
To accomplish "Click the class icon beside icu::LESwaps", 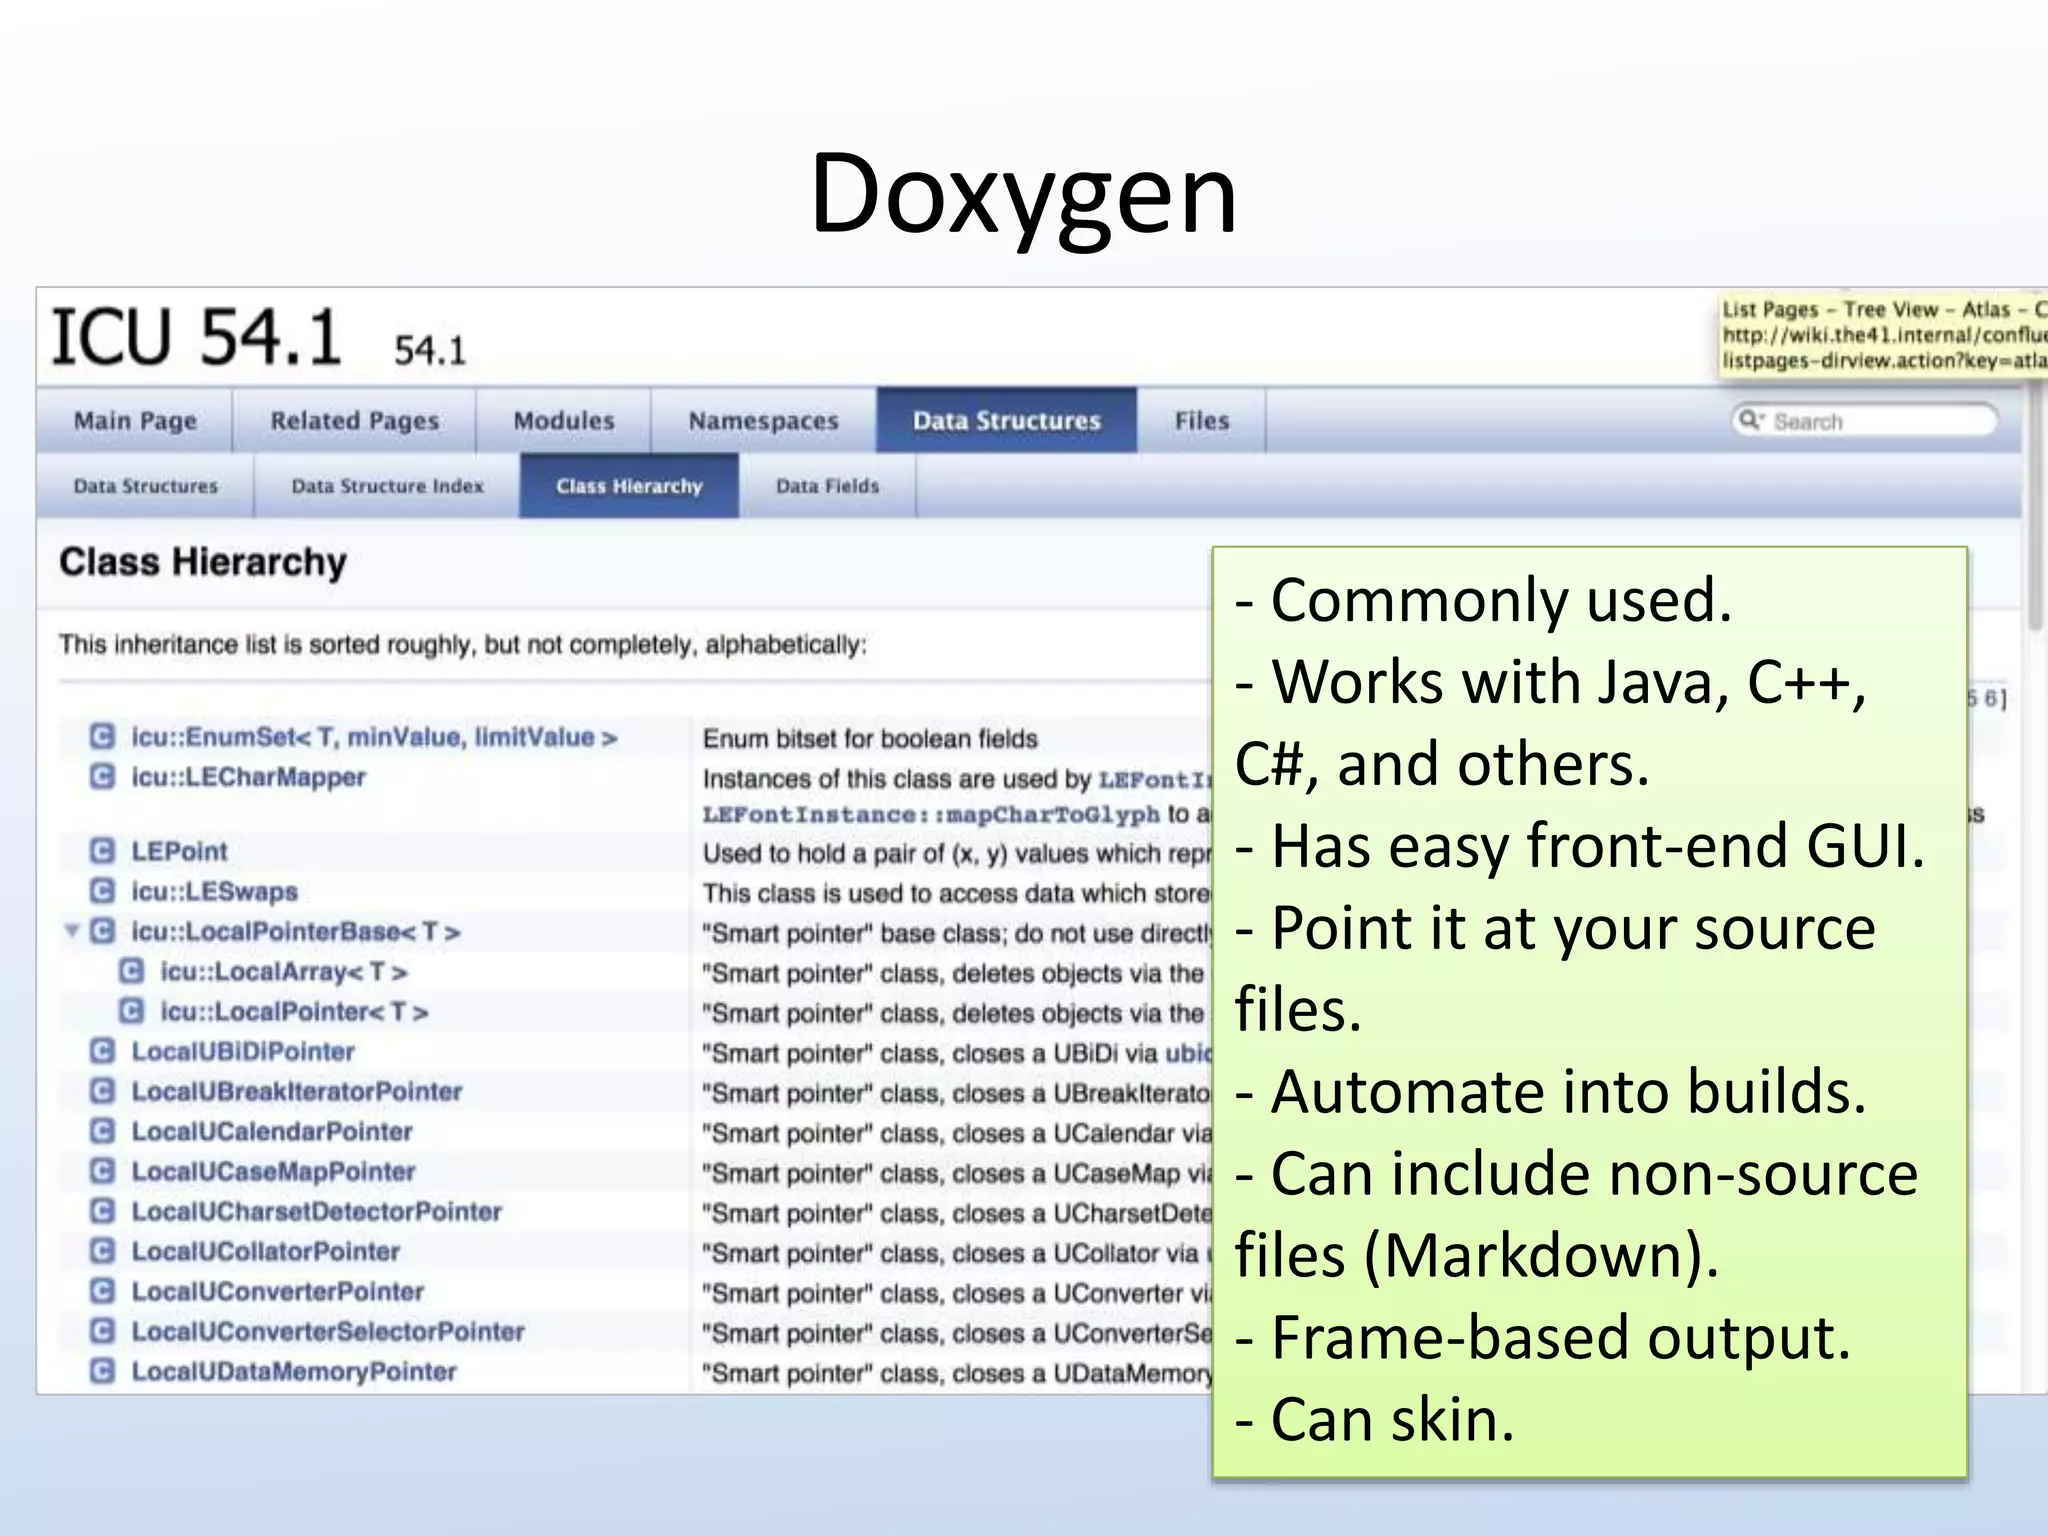I will click(x=102, y=891).
